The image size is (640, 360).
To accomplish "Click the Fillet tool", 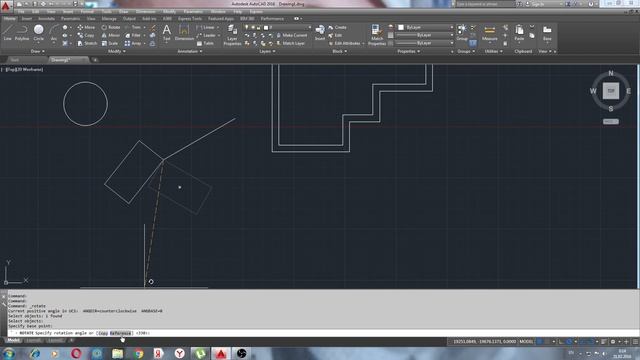I will point(133,36).
